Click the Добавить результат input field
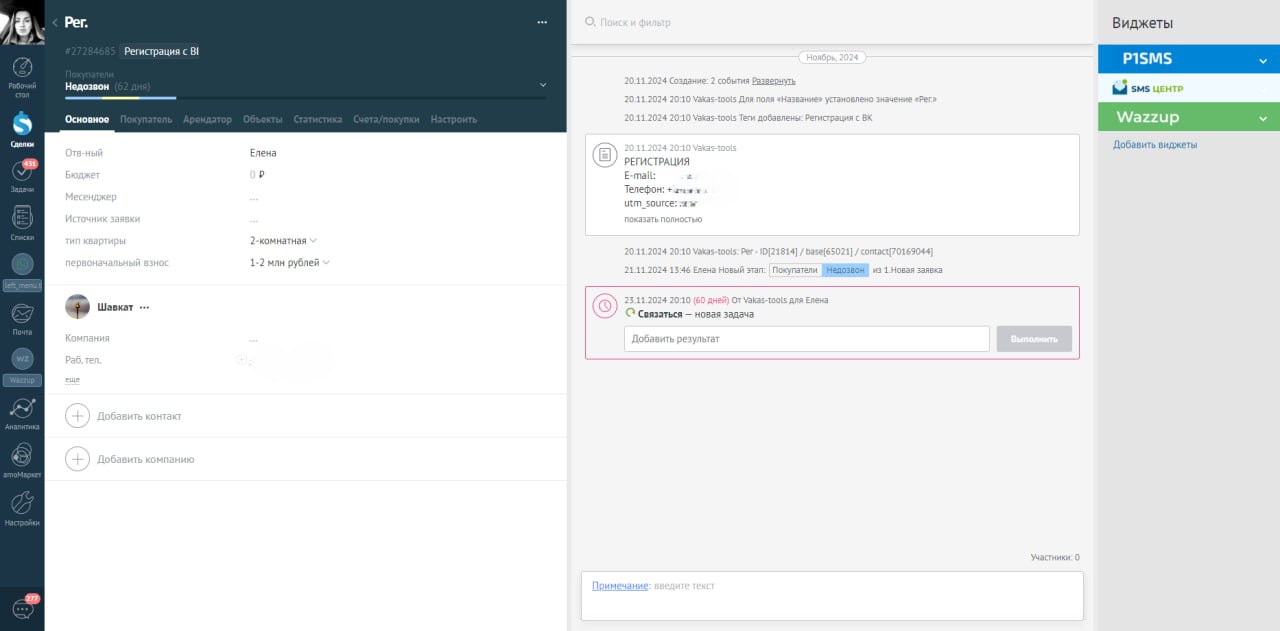 [x=806, y=339]
